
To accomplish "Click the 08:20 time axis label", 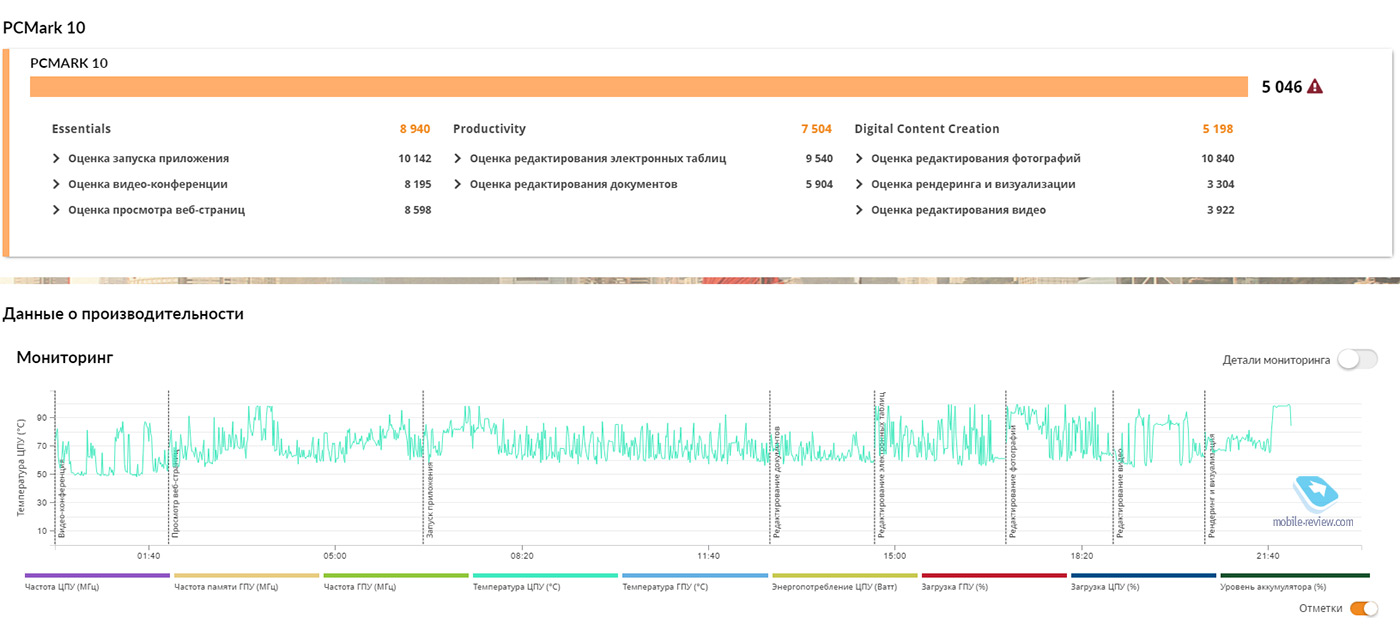I will click(522, 555).
